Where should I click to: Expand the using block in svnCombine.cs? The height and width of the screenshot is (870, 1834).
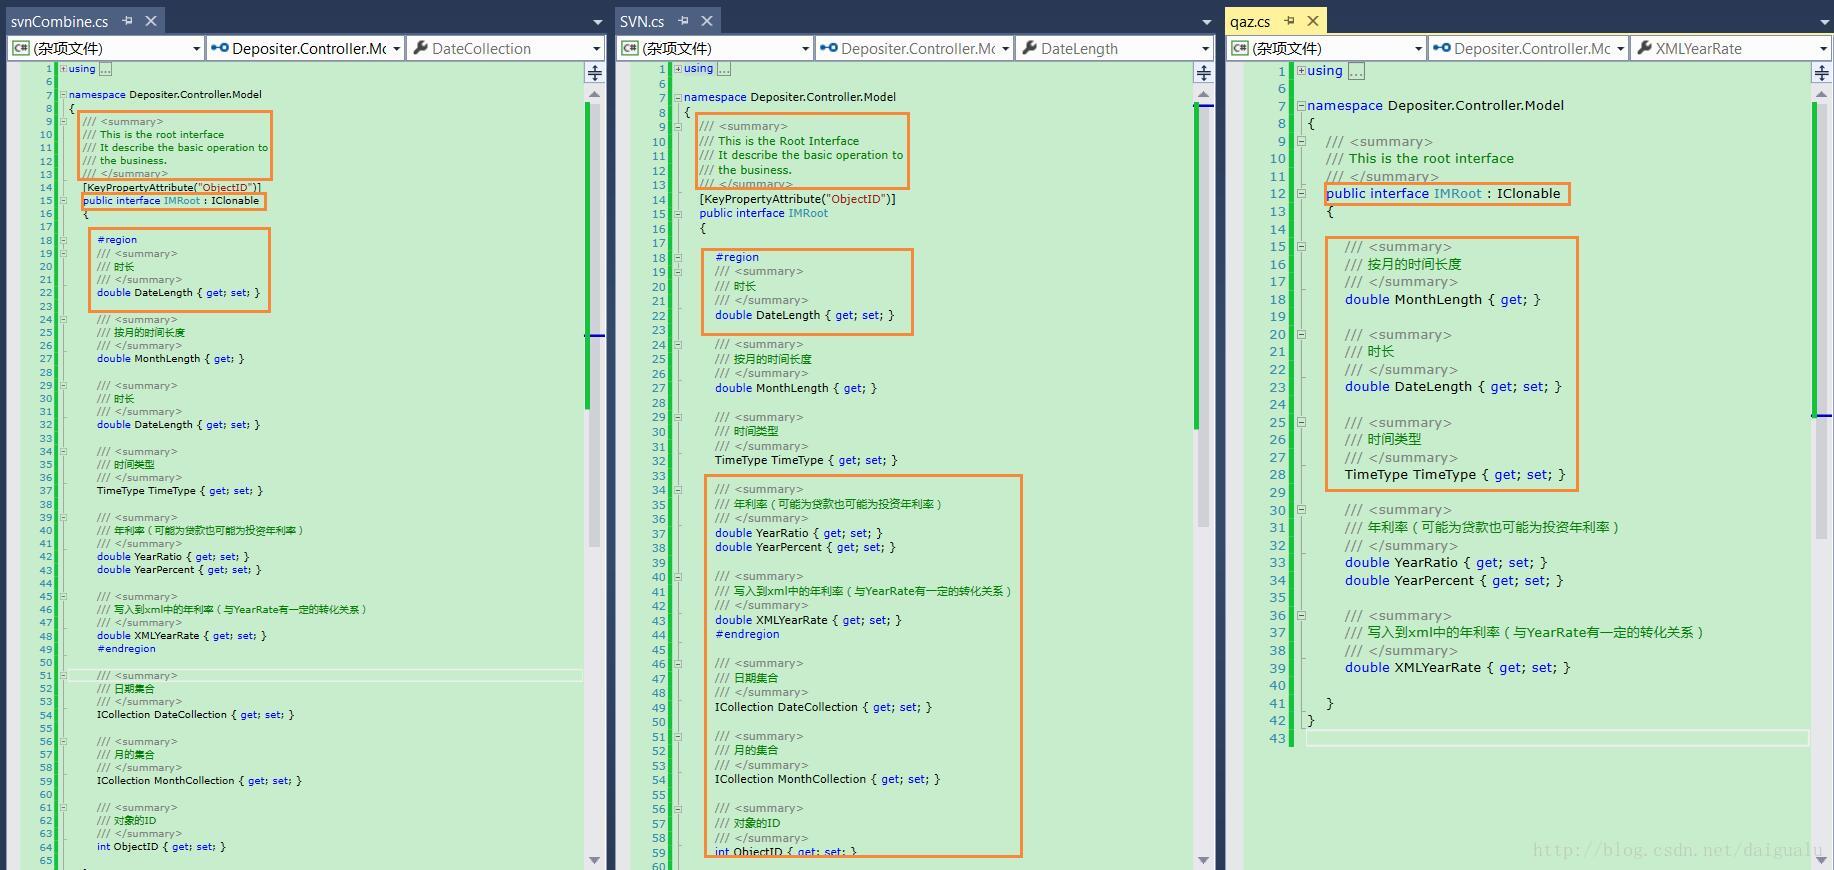click(x=63, y=69)
